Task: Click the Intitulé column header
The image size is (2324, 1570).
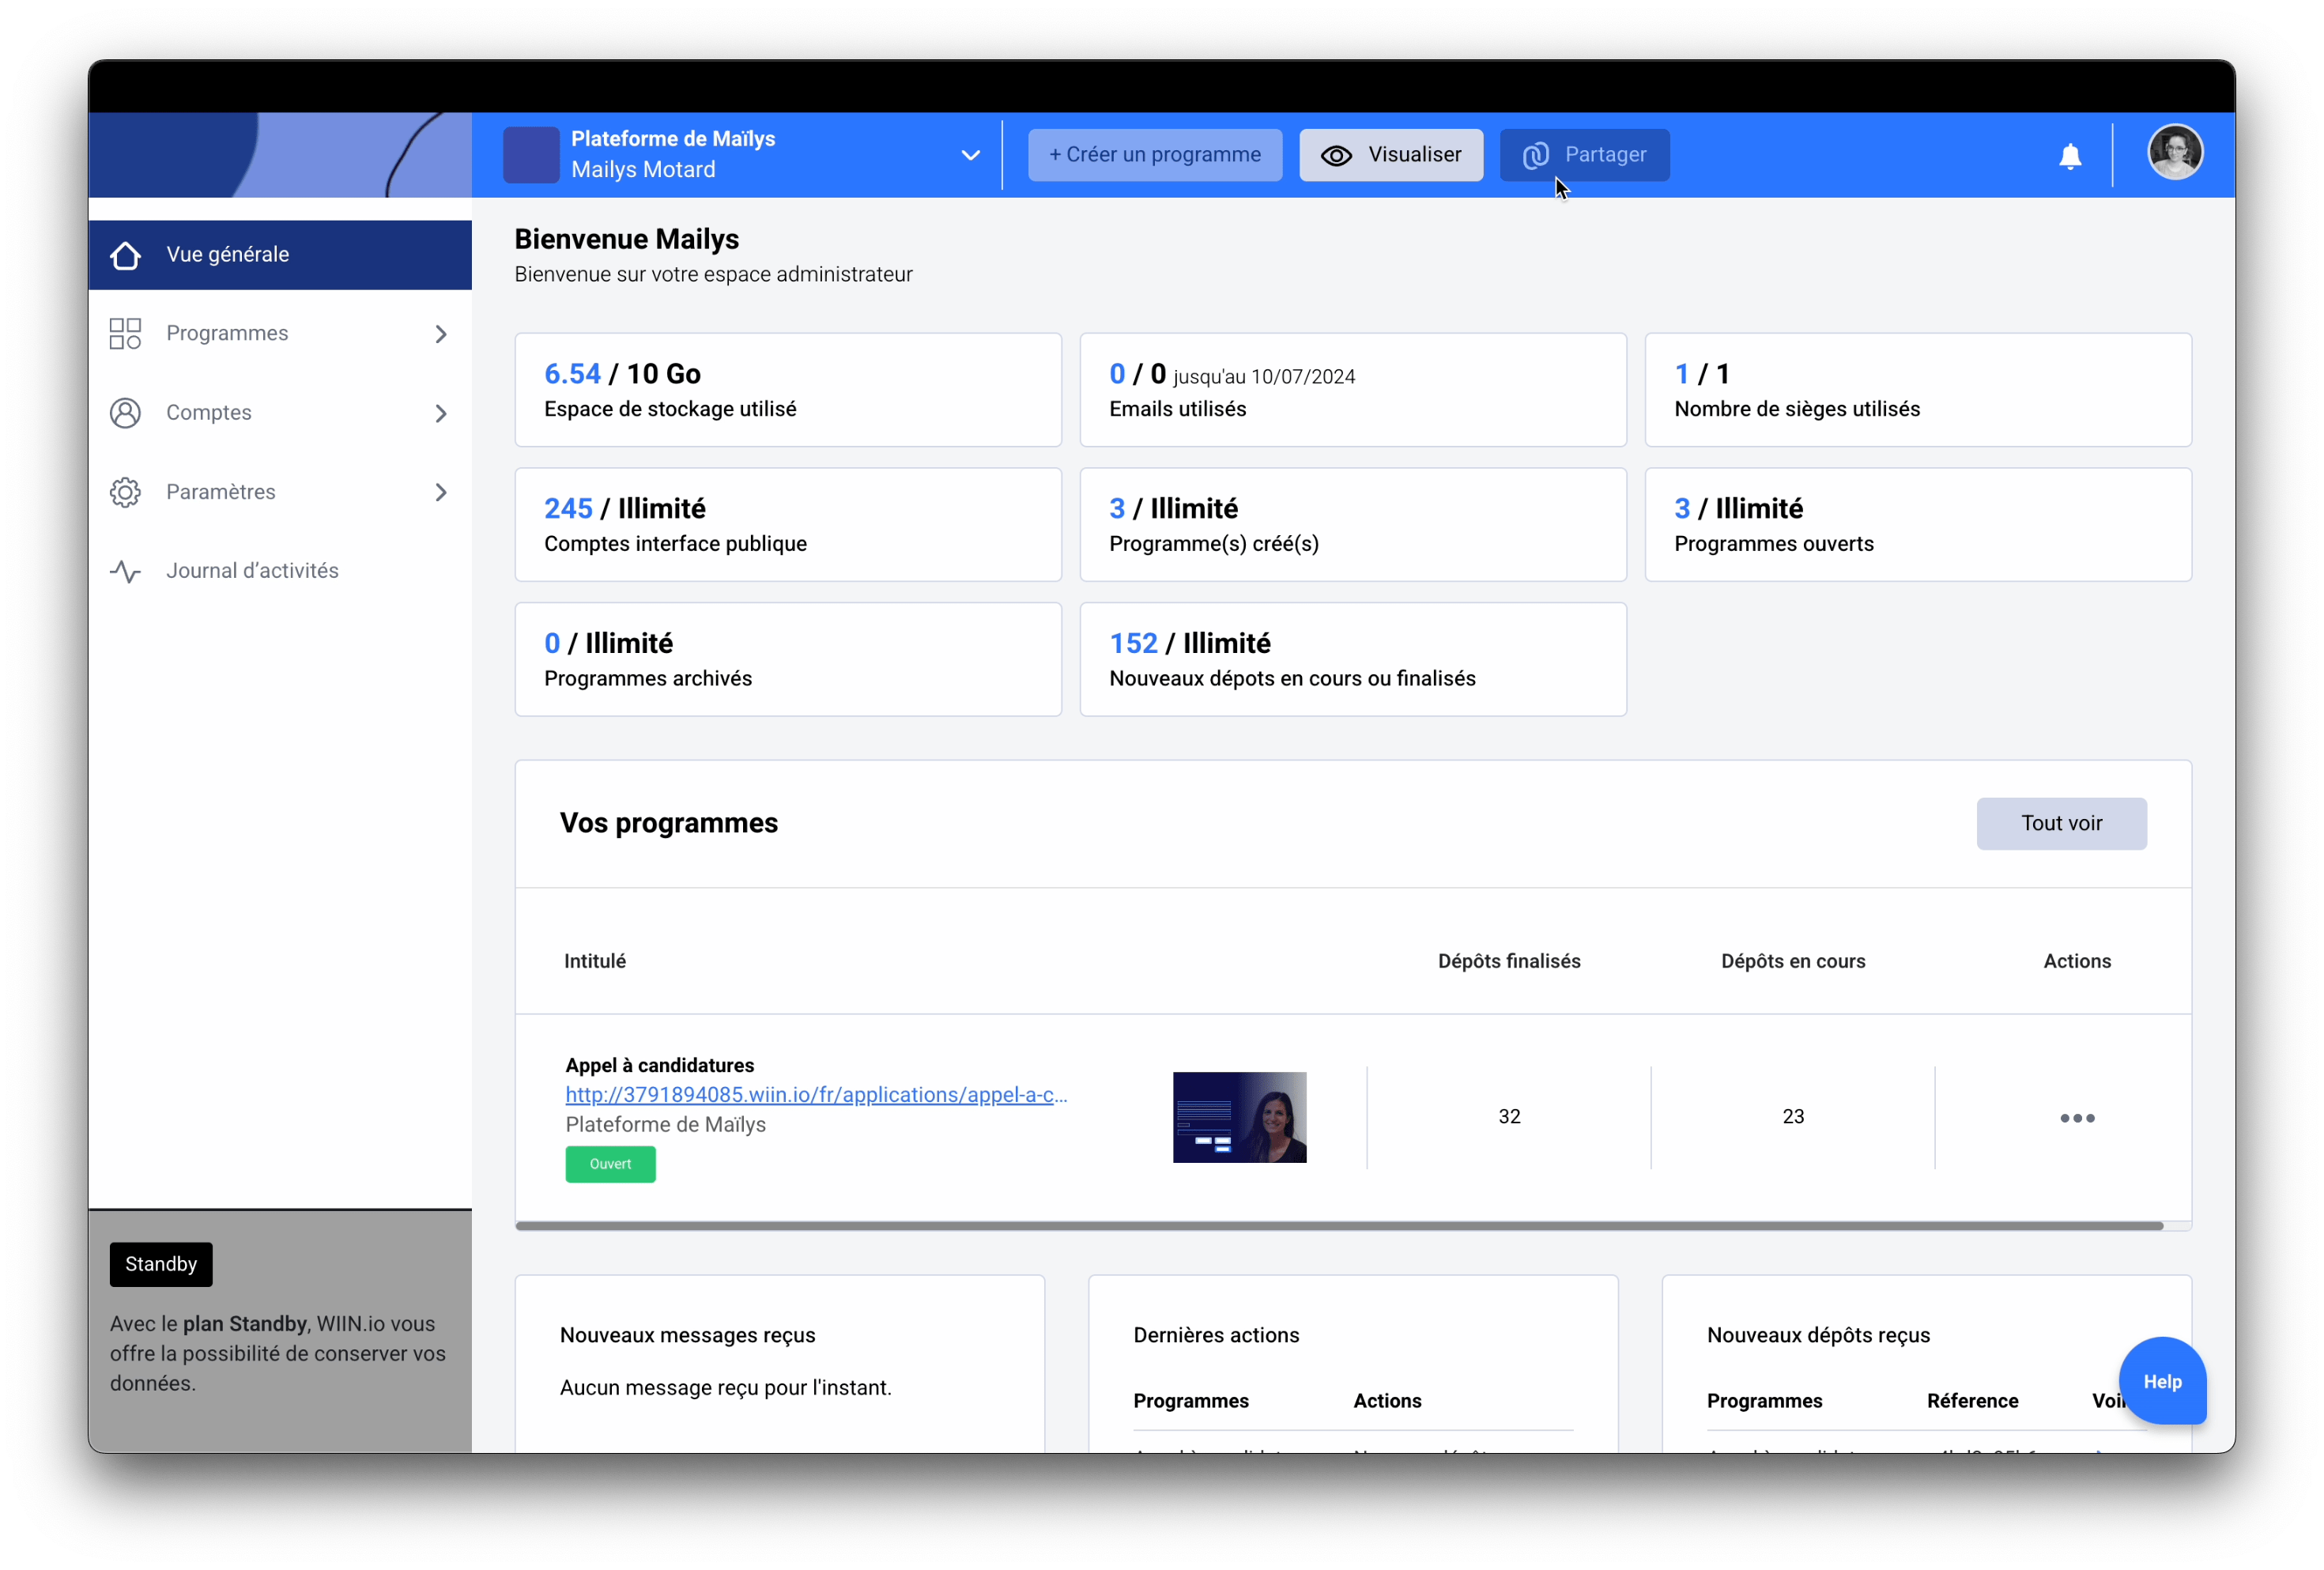Action: coord(595,961)
